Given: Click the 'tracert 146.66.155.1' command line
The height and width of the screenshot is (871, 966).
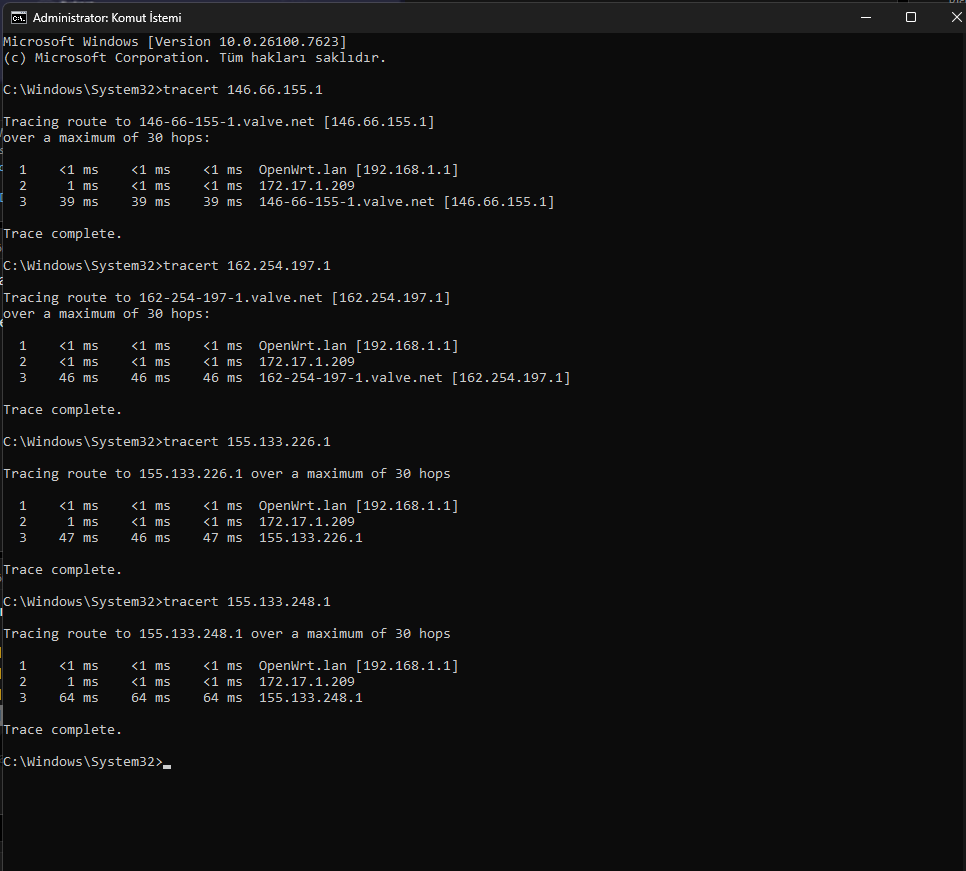Looking at the screenshot, I should tap(163, 89).
